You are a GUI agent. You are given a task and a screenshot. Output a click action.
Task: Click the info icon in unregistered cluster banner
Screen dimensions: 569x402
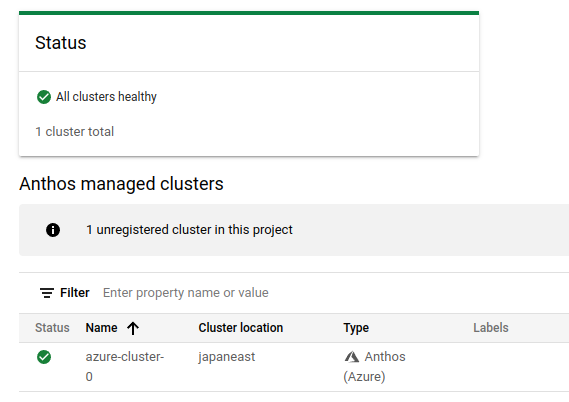click(x=53, y=230)
